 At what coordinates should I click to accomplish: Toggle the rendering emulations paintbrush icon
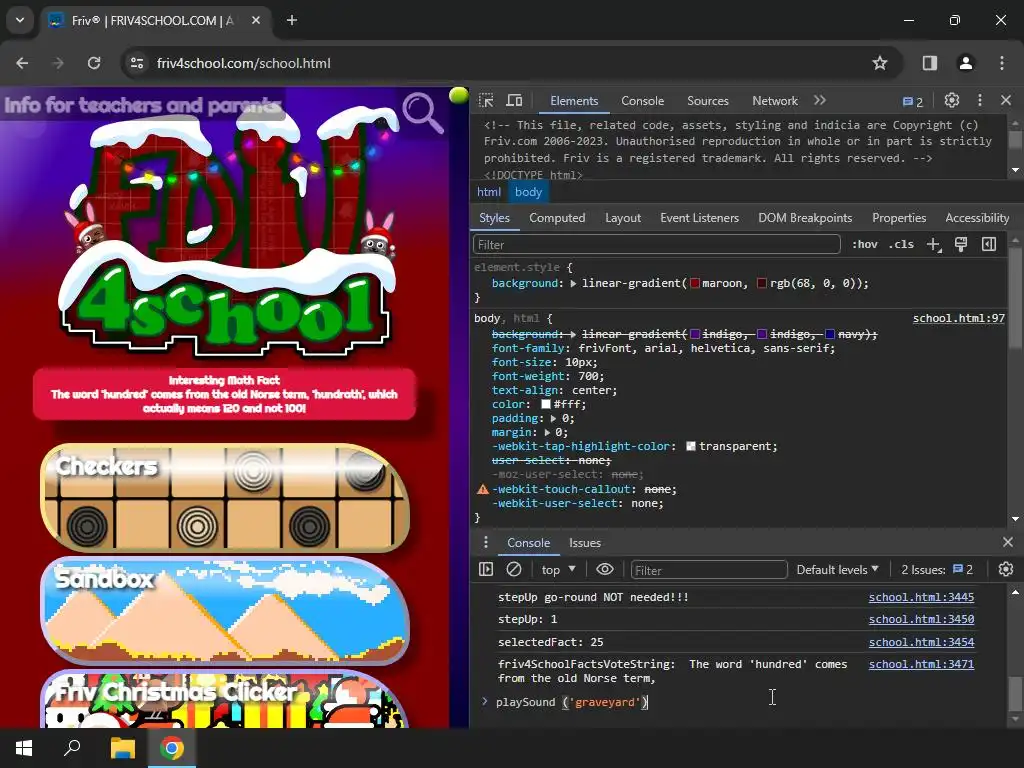[x=961, y=244]
